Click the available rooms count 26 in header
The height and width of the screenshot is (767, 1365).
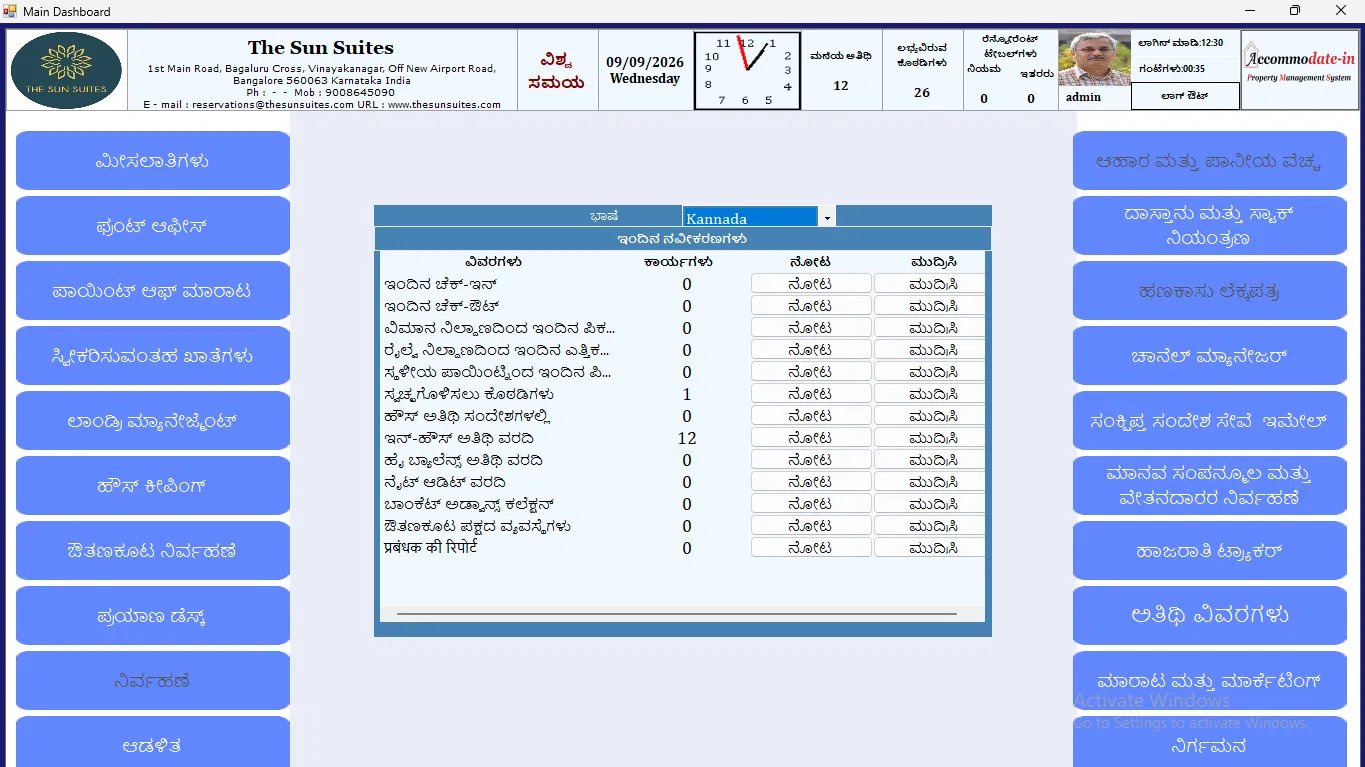click(922, 93)
